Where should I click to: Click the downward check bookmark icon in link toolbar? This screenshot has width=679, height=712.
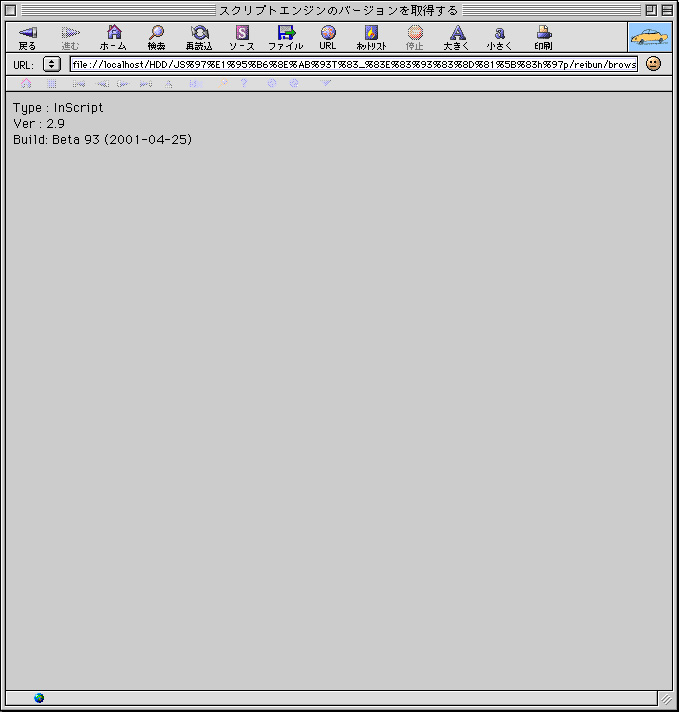[x=325, y=83]
